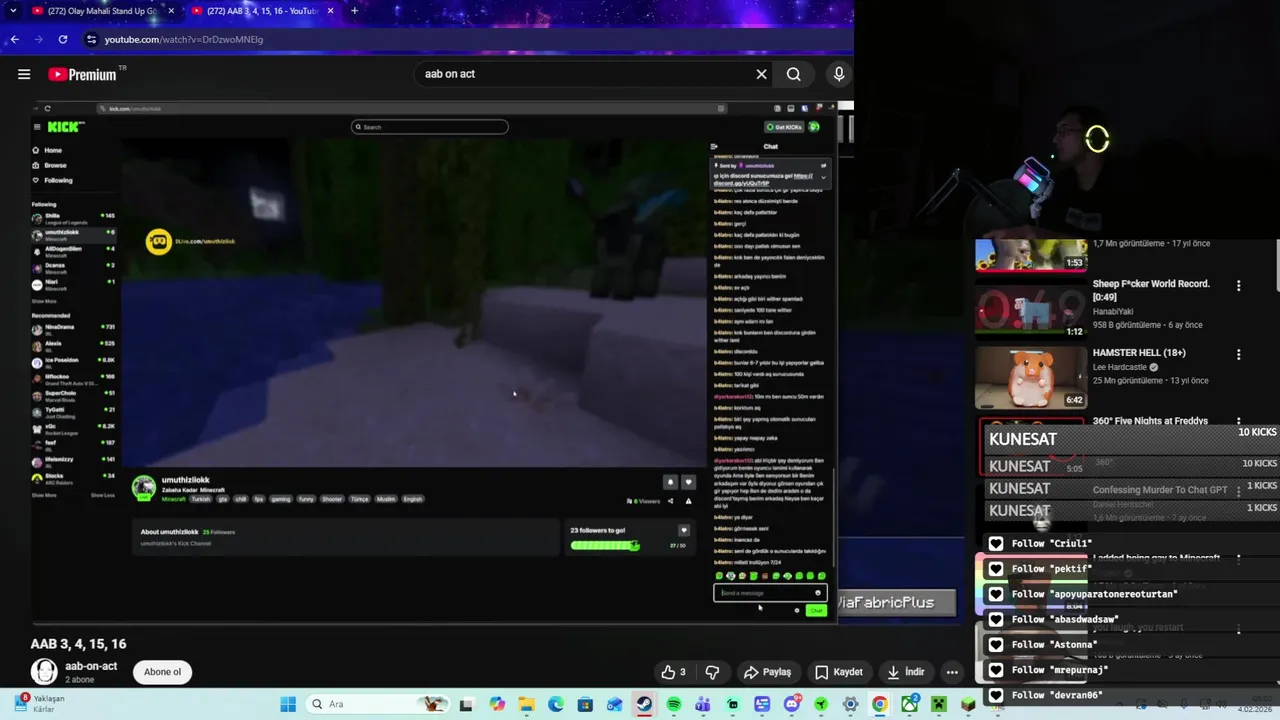The image size is (1280, 720).
Task: Open HAMSTER HELL (18+) video title
Action: [1139, 353]
